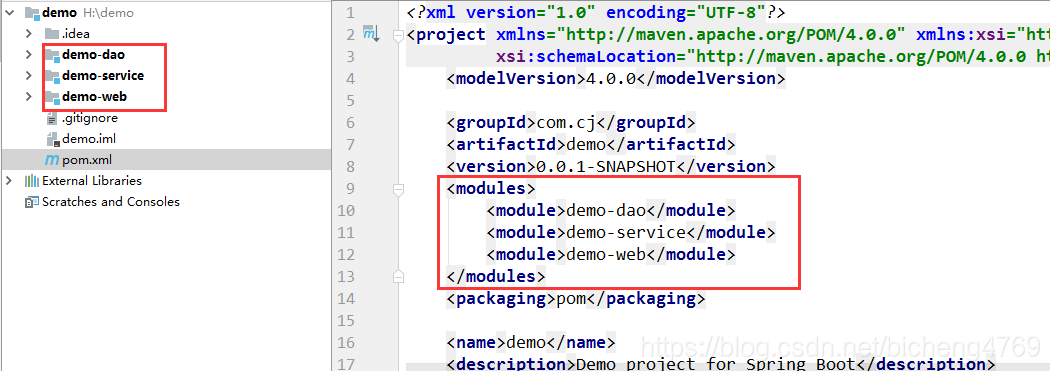Click line number 16 in gutter
The width and height of the screenshot is (1050, 371).
(347, 343)
